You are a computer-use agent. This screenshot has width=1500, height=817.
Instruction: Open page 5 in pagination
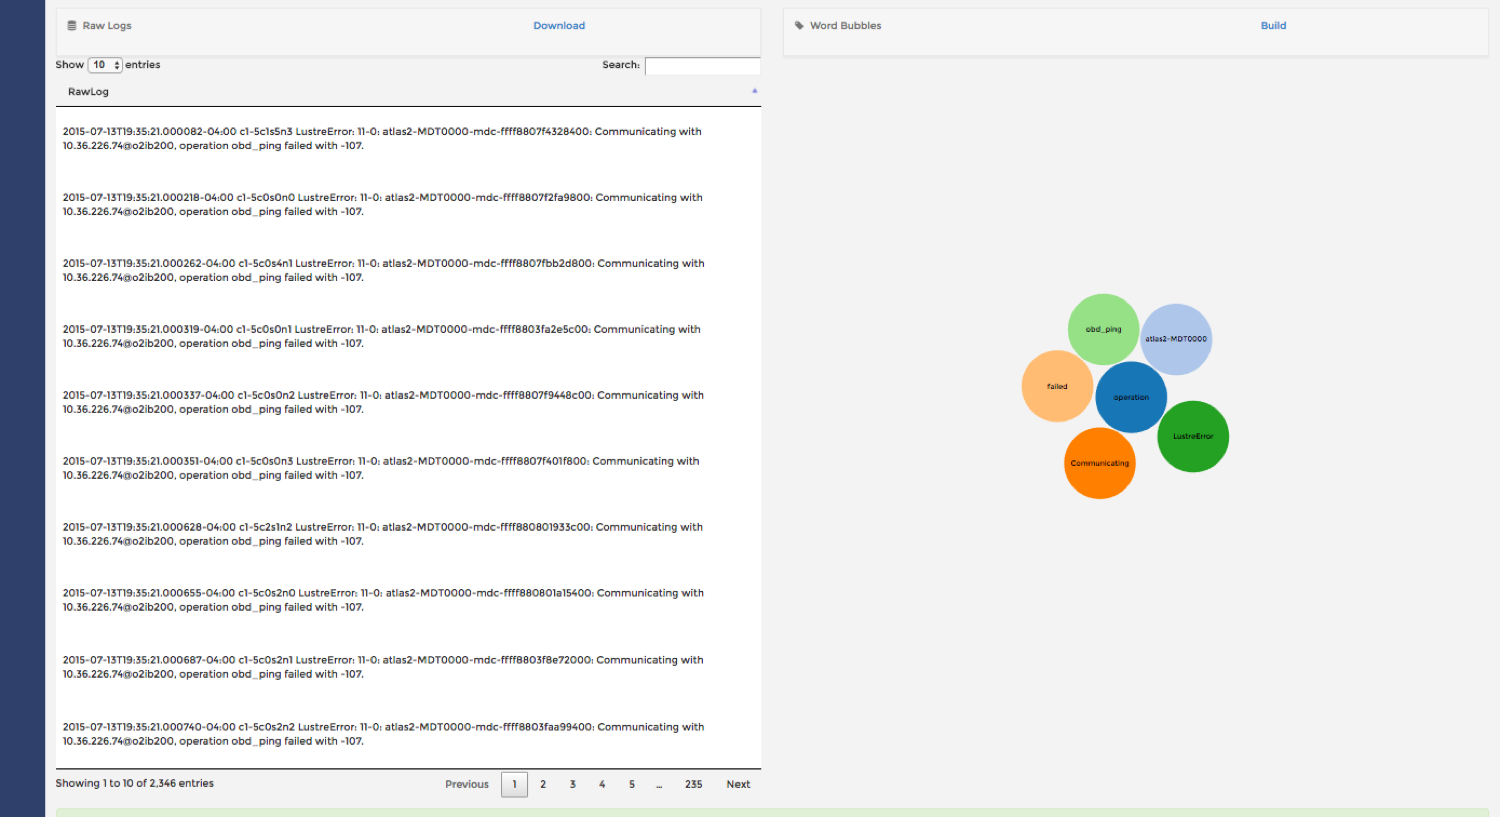[x=632, y=784]
